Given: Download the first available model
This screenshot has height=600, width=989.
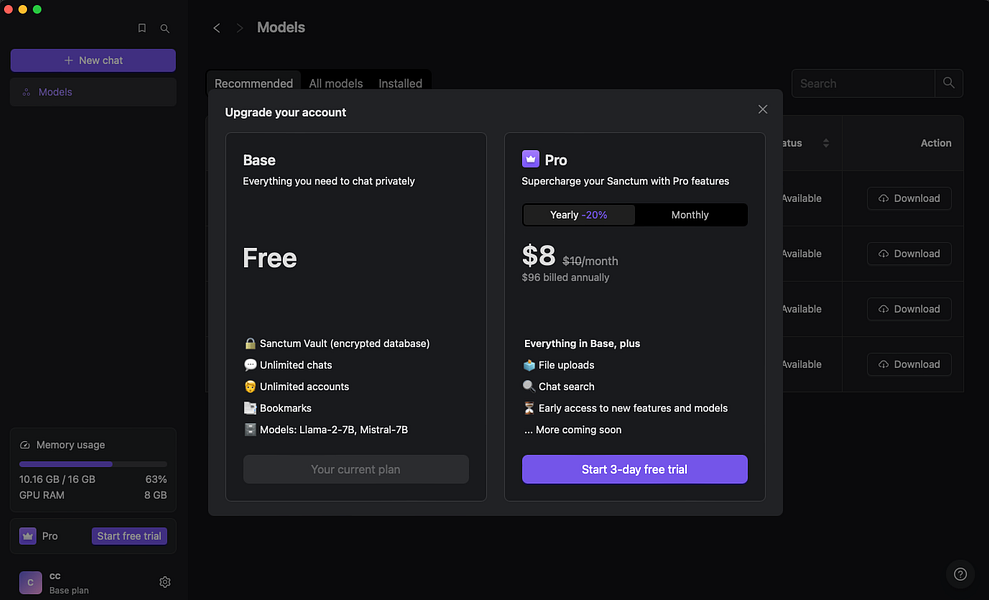Looking at the screenshot, I should [x=910, y=198].
